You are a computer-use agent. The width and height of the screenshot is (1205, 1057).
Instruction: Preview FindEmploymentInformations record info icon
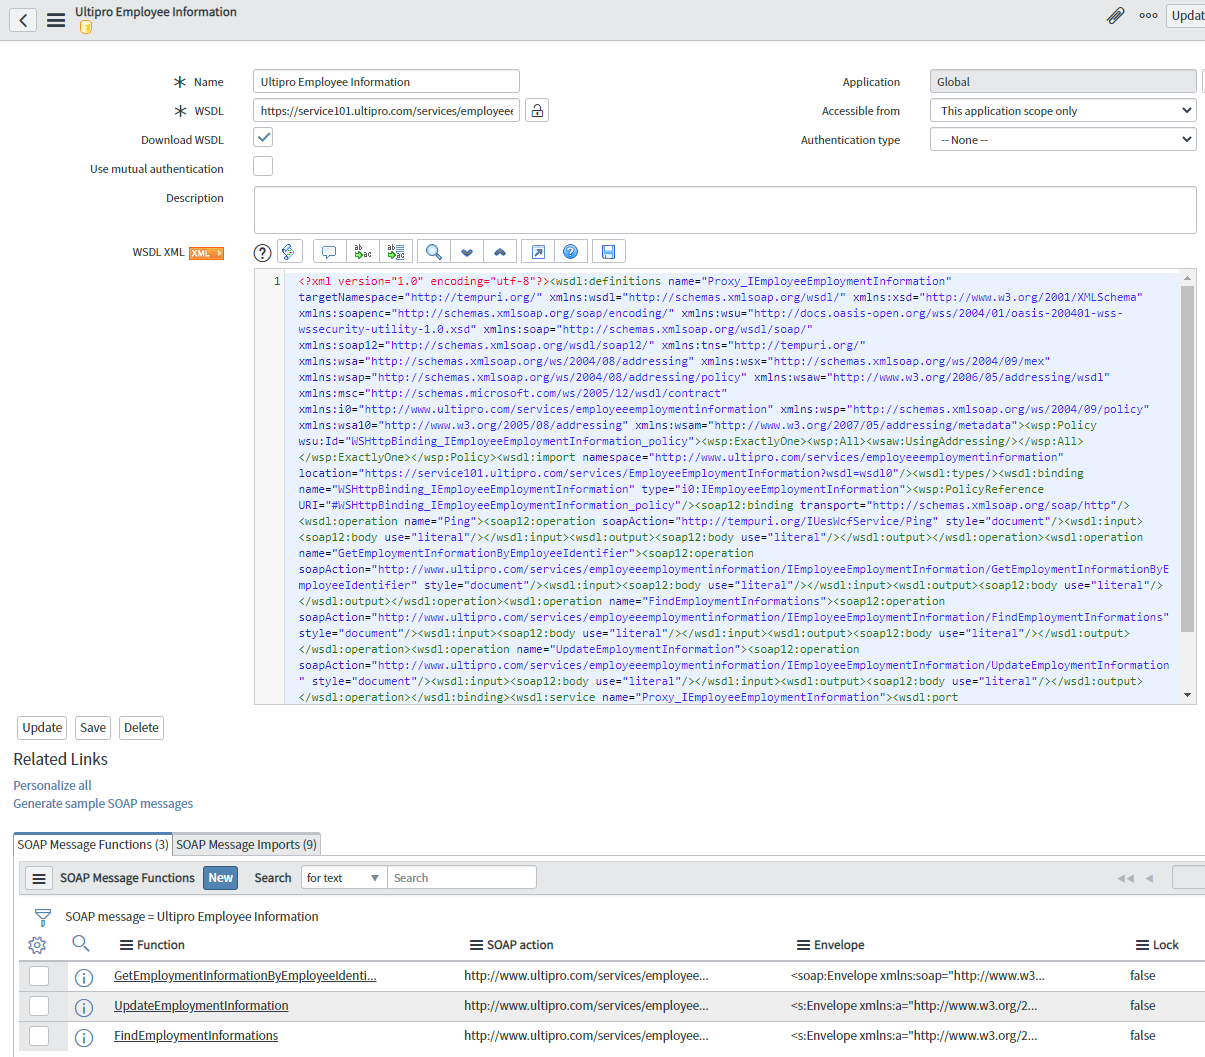[84, 1037]
